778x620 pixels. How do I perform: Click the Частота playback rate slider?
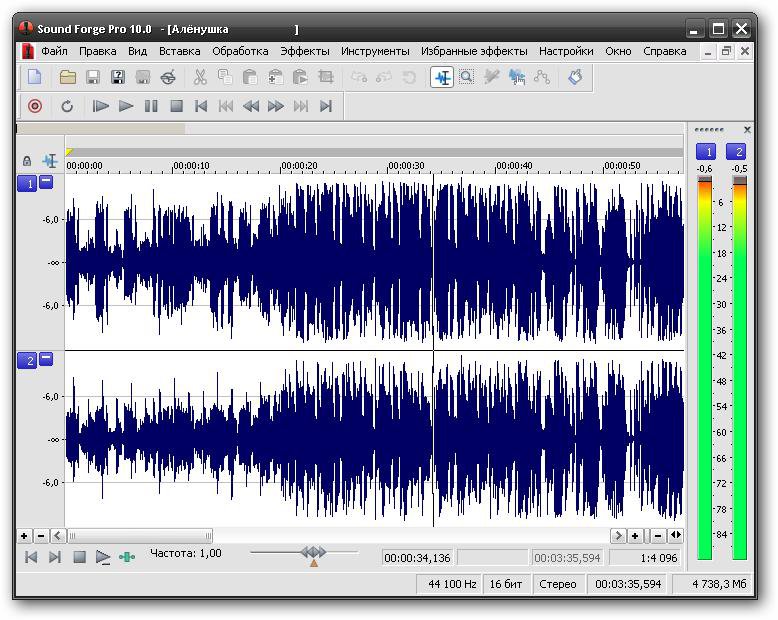pyautogui.click(x=313, y=553)
